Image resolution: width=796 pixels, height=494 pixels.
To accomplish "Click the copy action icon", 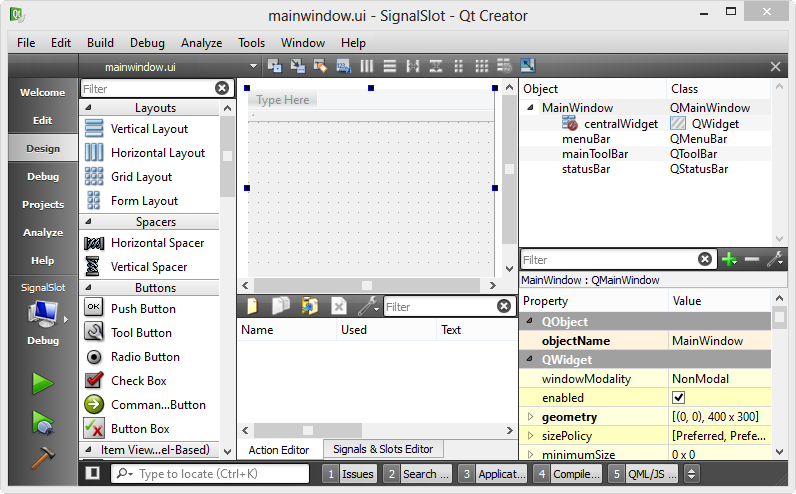I will (x=281, y=306).
